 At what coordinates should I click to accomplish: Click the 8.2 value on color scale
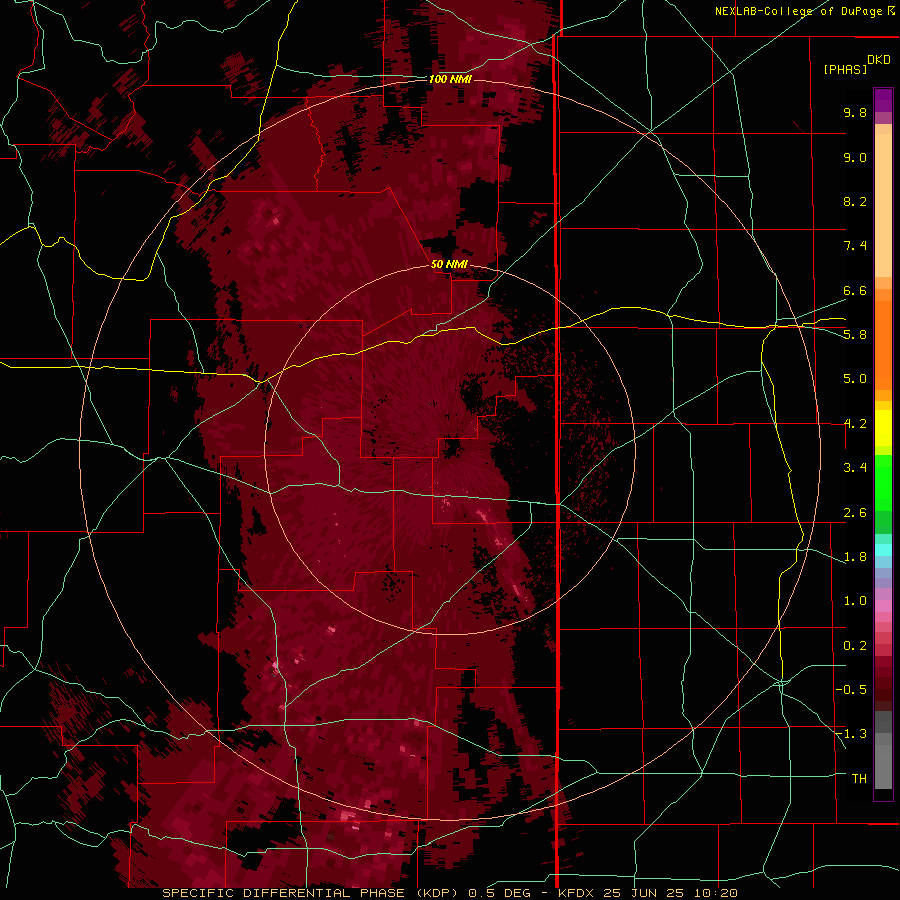click(x=855, y=201)
